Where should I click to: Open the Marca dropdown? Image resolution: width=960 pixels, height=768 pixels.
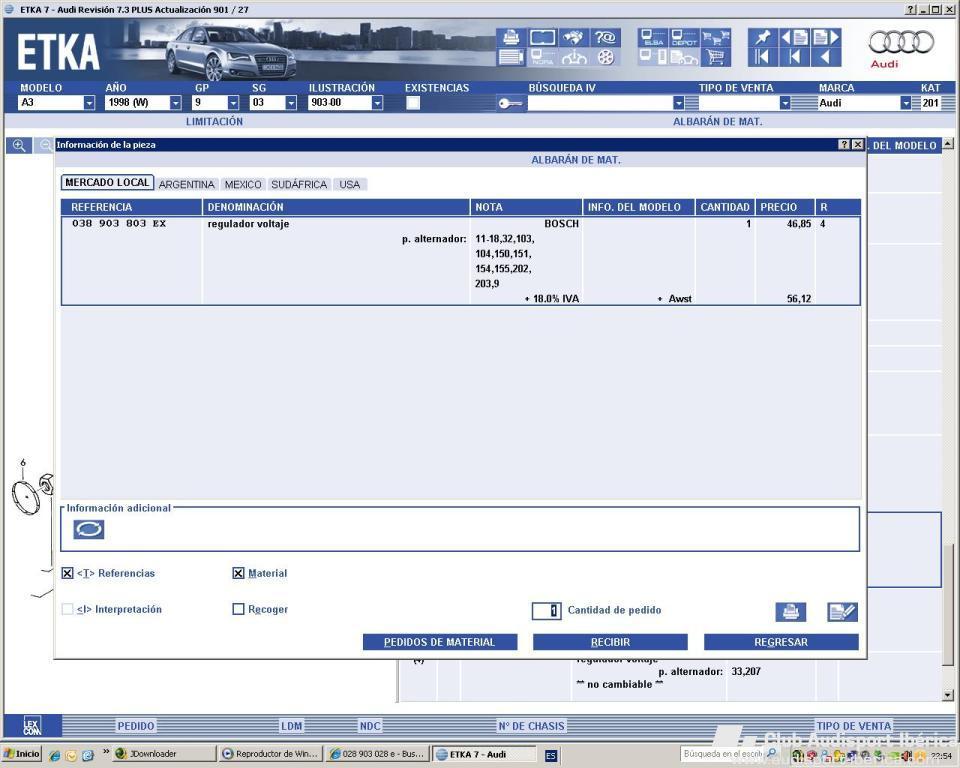pos(906,103)
